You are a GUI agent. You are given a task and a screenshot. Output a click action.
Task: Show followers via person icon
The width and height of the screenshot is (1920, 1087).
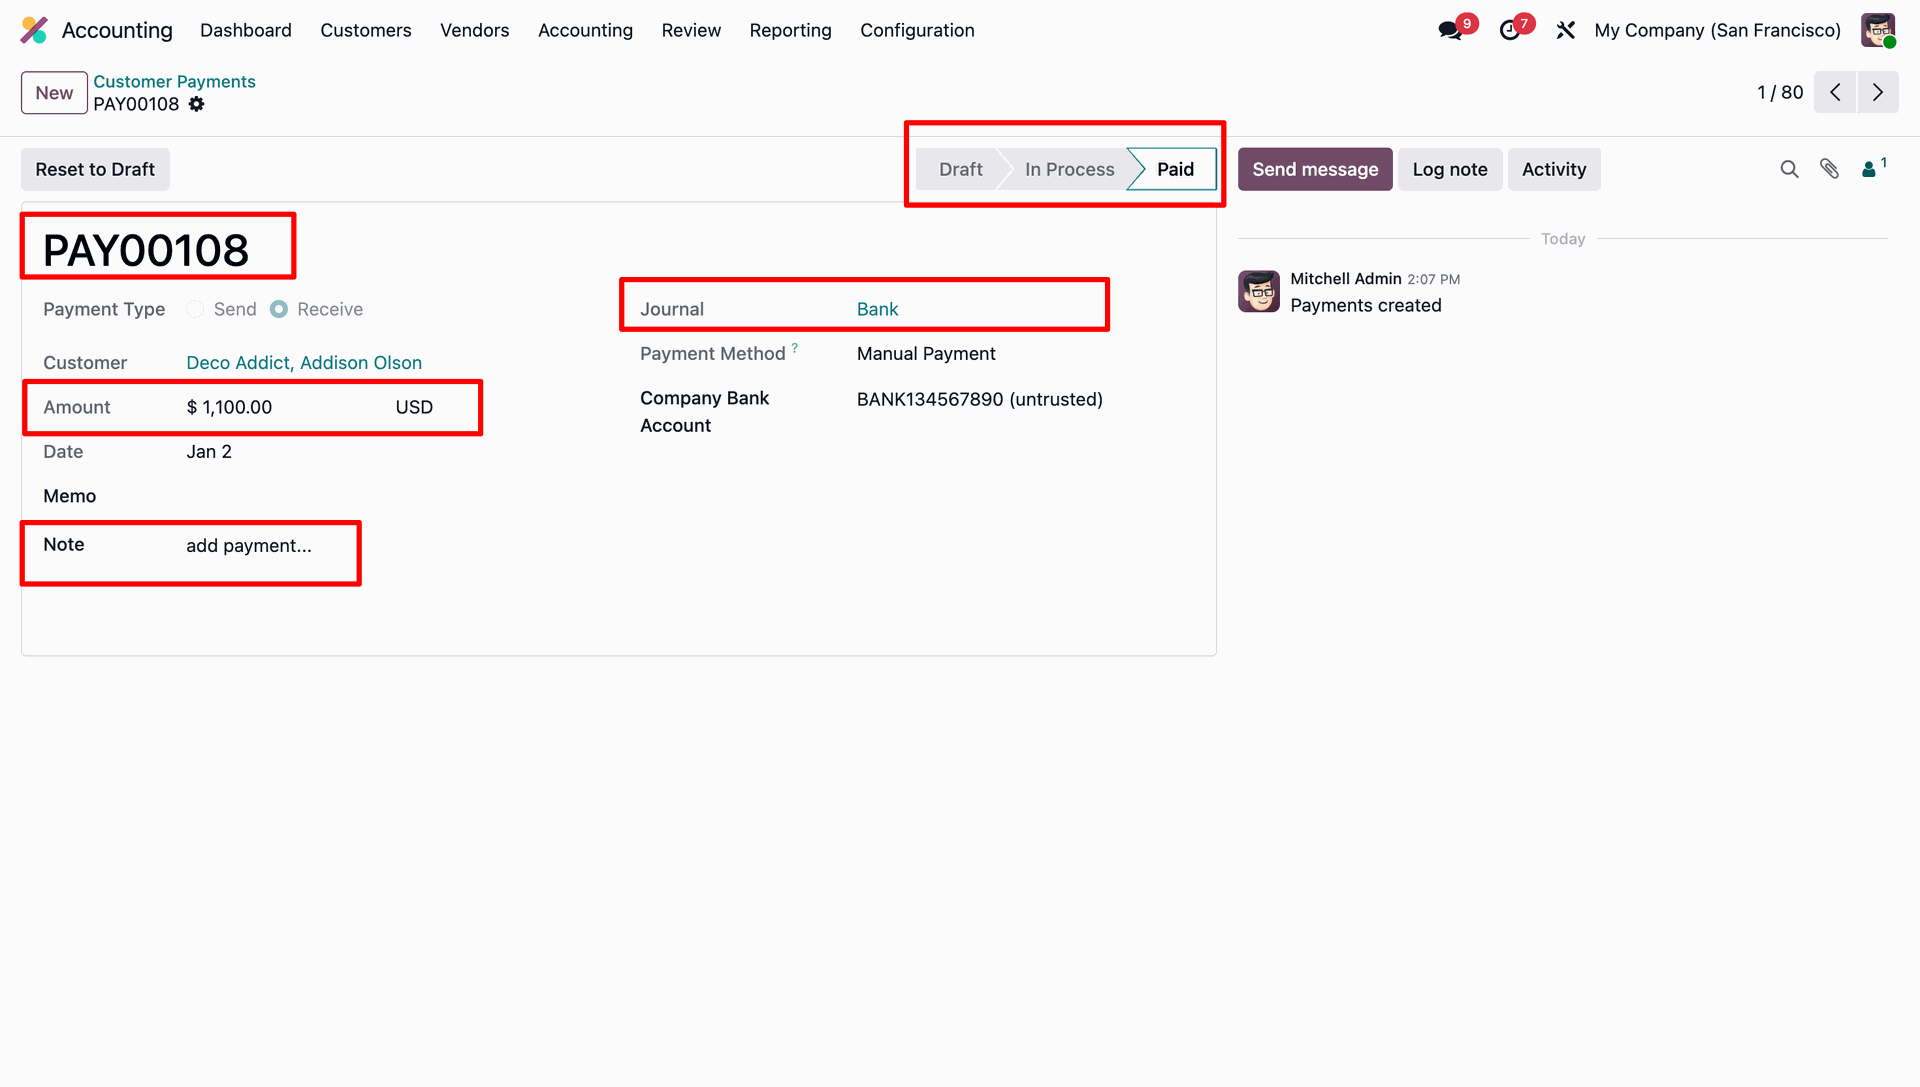point(1870,169)
